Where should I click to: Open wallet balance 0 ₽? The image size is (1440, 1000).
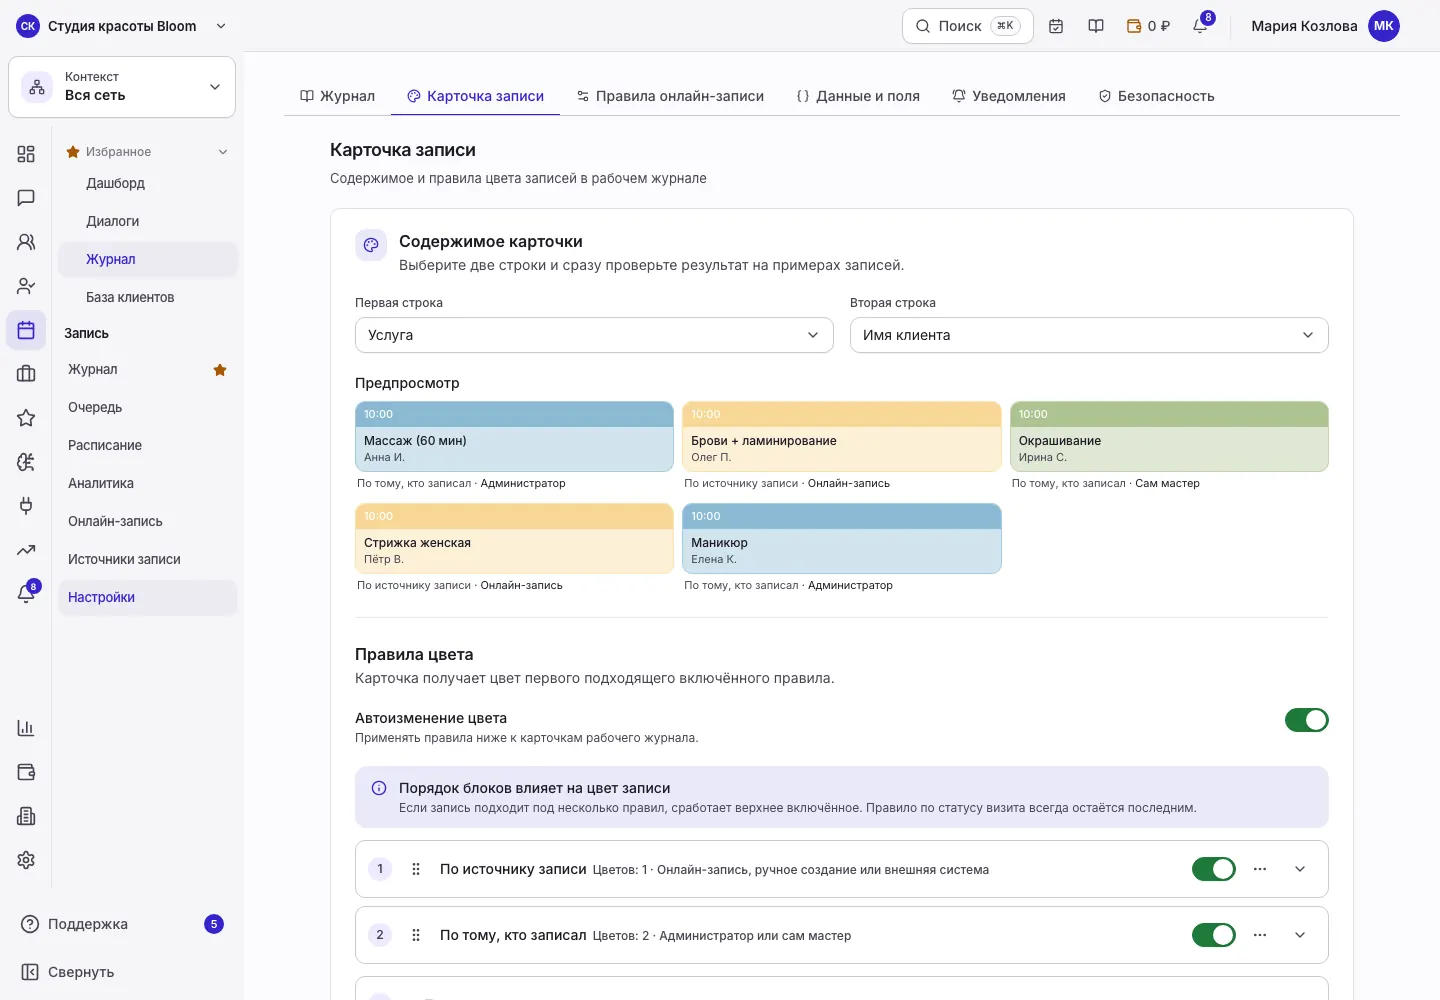tap(1148, 26)
